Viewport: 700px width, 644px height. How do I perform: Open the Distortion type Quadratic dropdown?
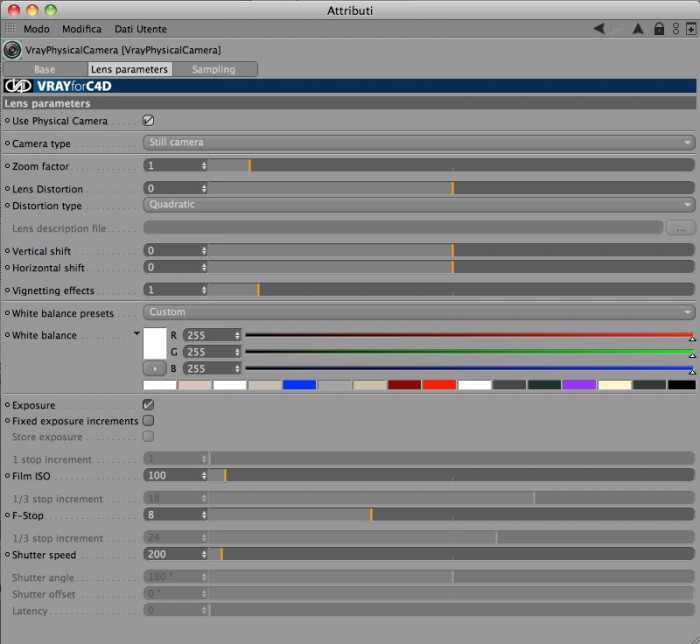(419, 204)
